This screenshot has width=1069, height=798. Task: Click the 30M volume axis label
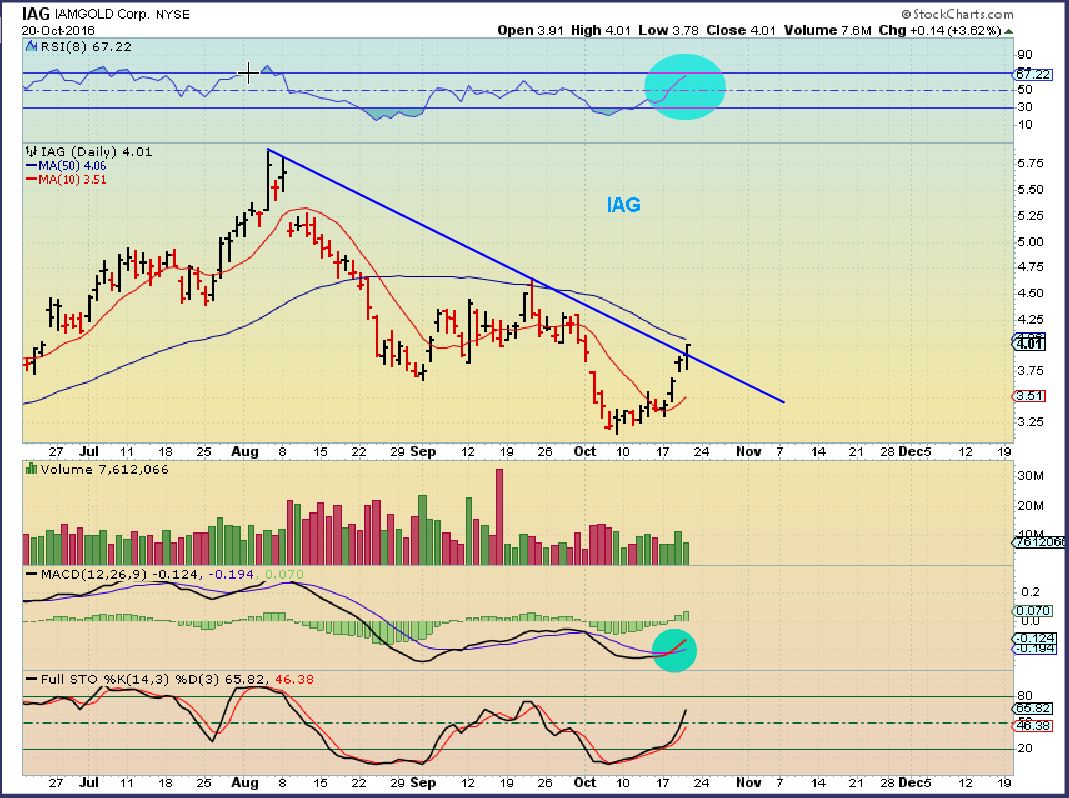(x=1030, y=475)
